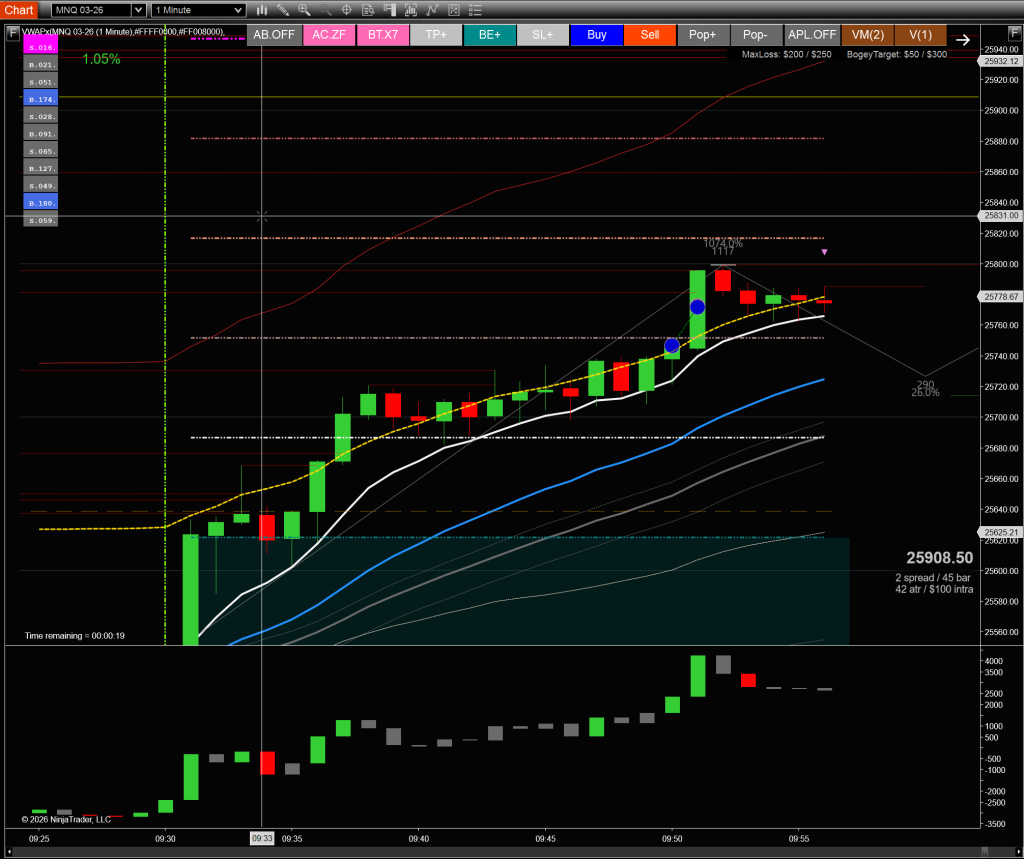The width and height of the screenshot is (1024, 859).
Task: Click the zoom in magnifier icon
Action: click(304, 10)
